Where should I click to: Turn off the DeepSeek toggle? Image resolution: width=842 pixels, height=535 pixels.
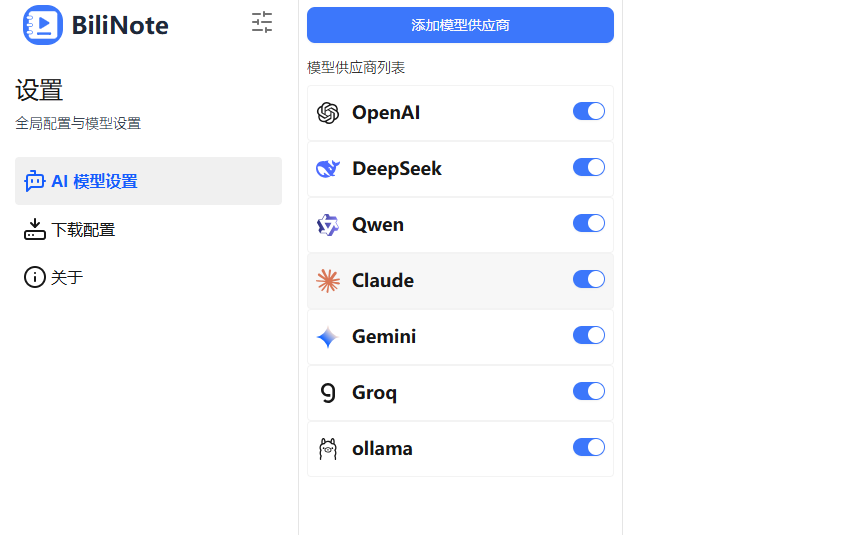(x=589, y=167)
